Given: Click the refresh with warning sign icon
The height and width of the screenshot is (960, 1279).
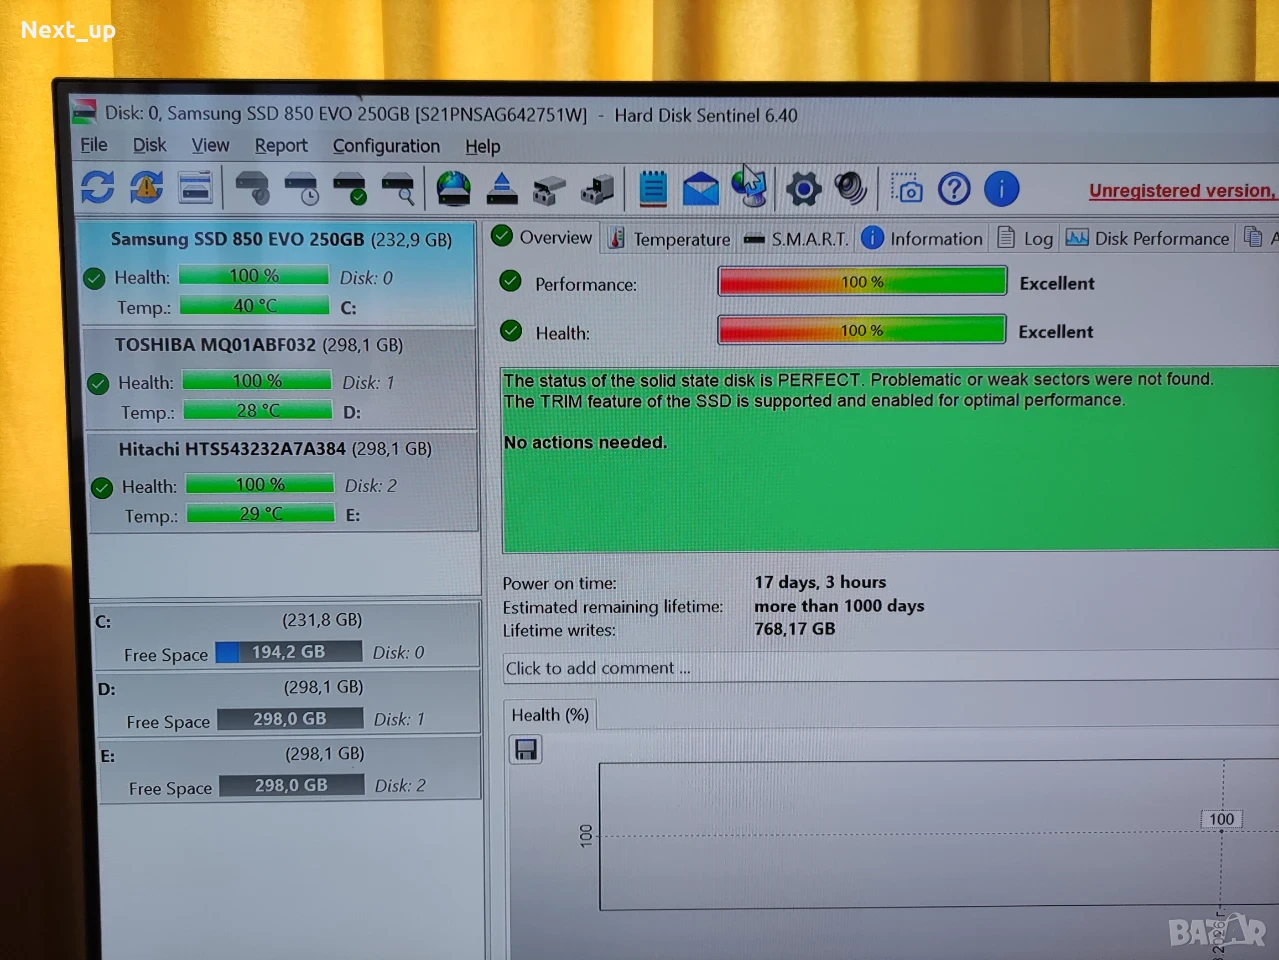Looking at the screenshot, I should point(146,187).
